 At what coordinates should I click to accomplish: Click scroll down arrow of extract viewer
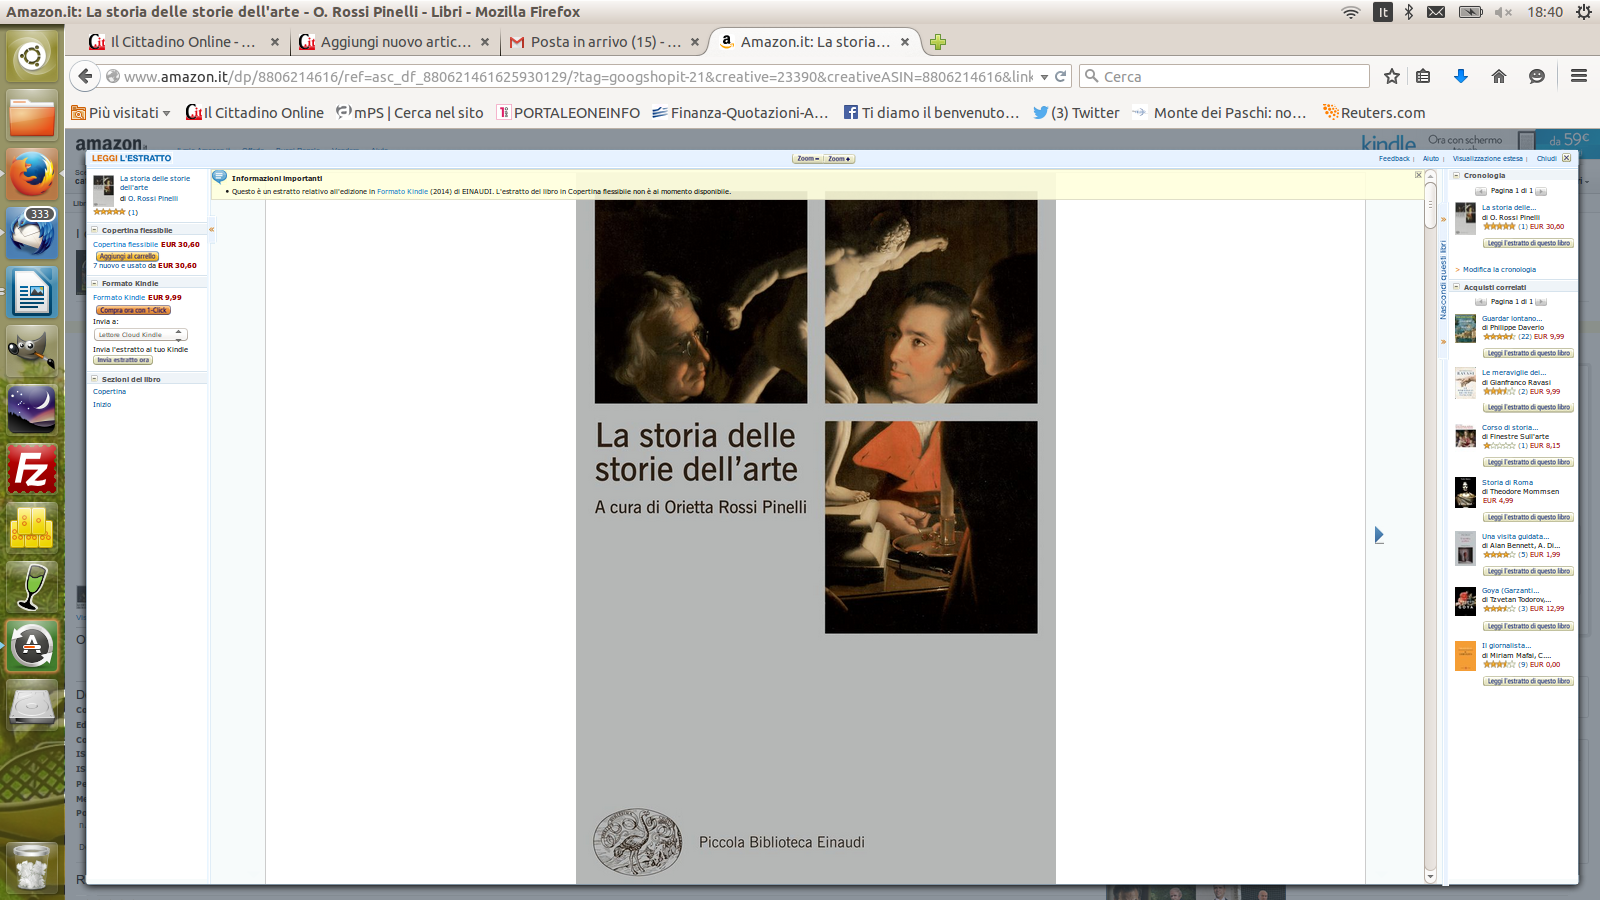1430,877
